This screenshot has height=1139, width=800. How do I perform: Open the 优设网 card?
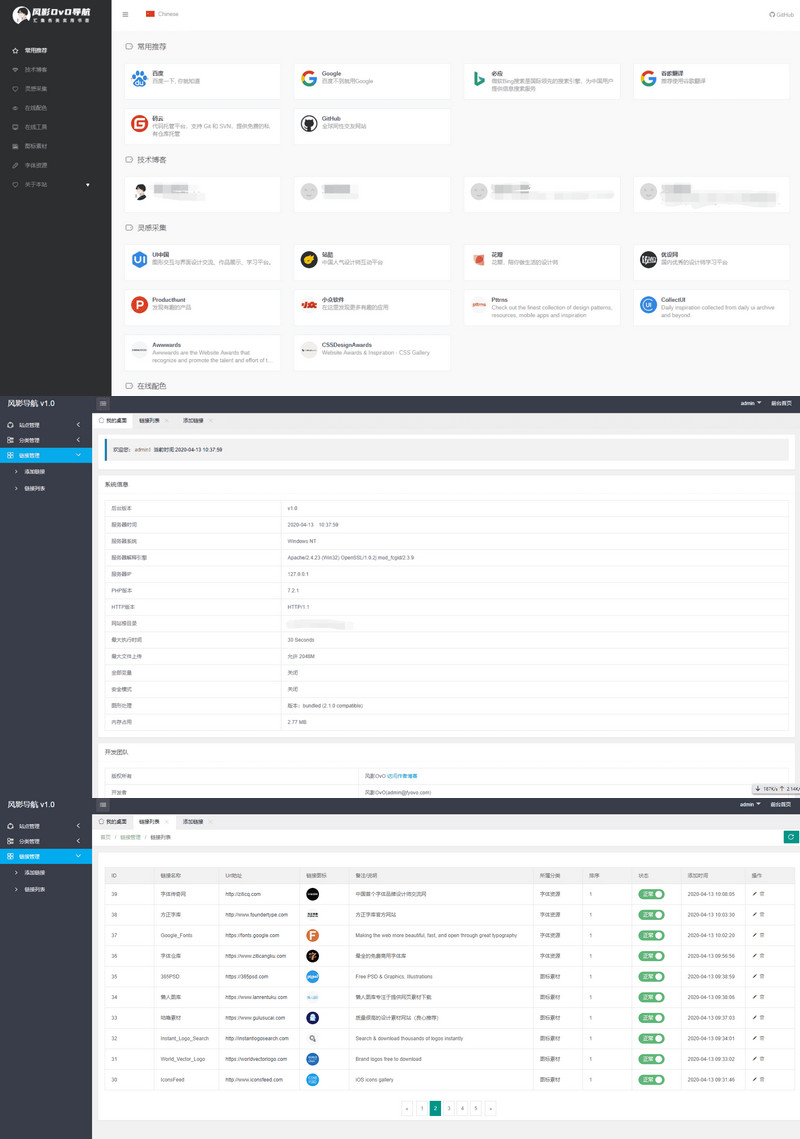[711, 262]
